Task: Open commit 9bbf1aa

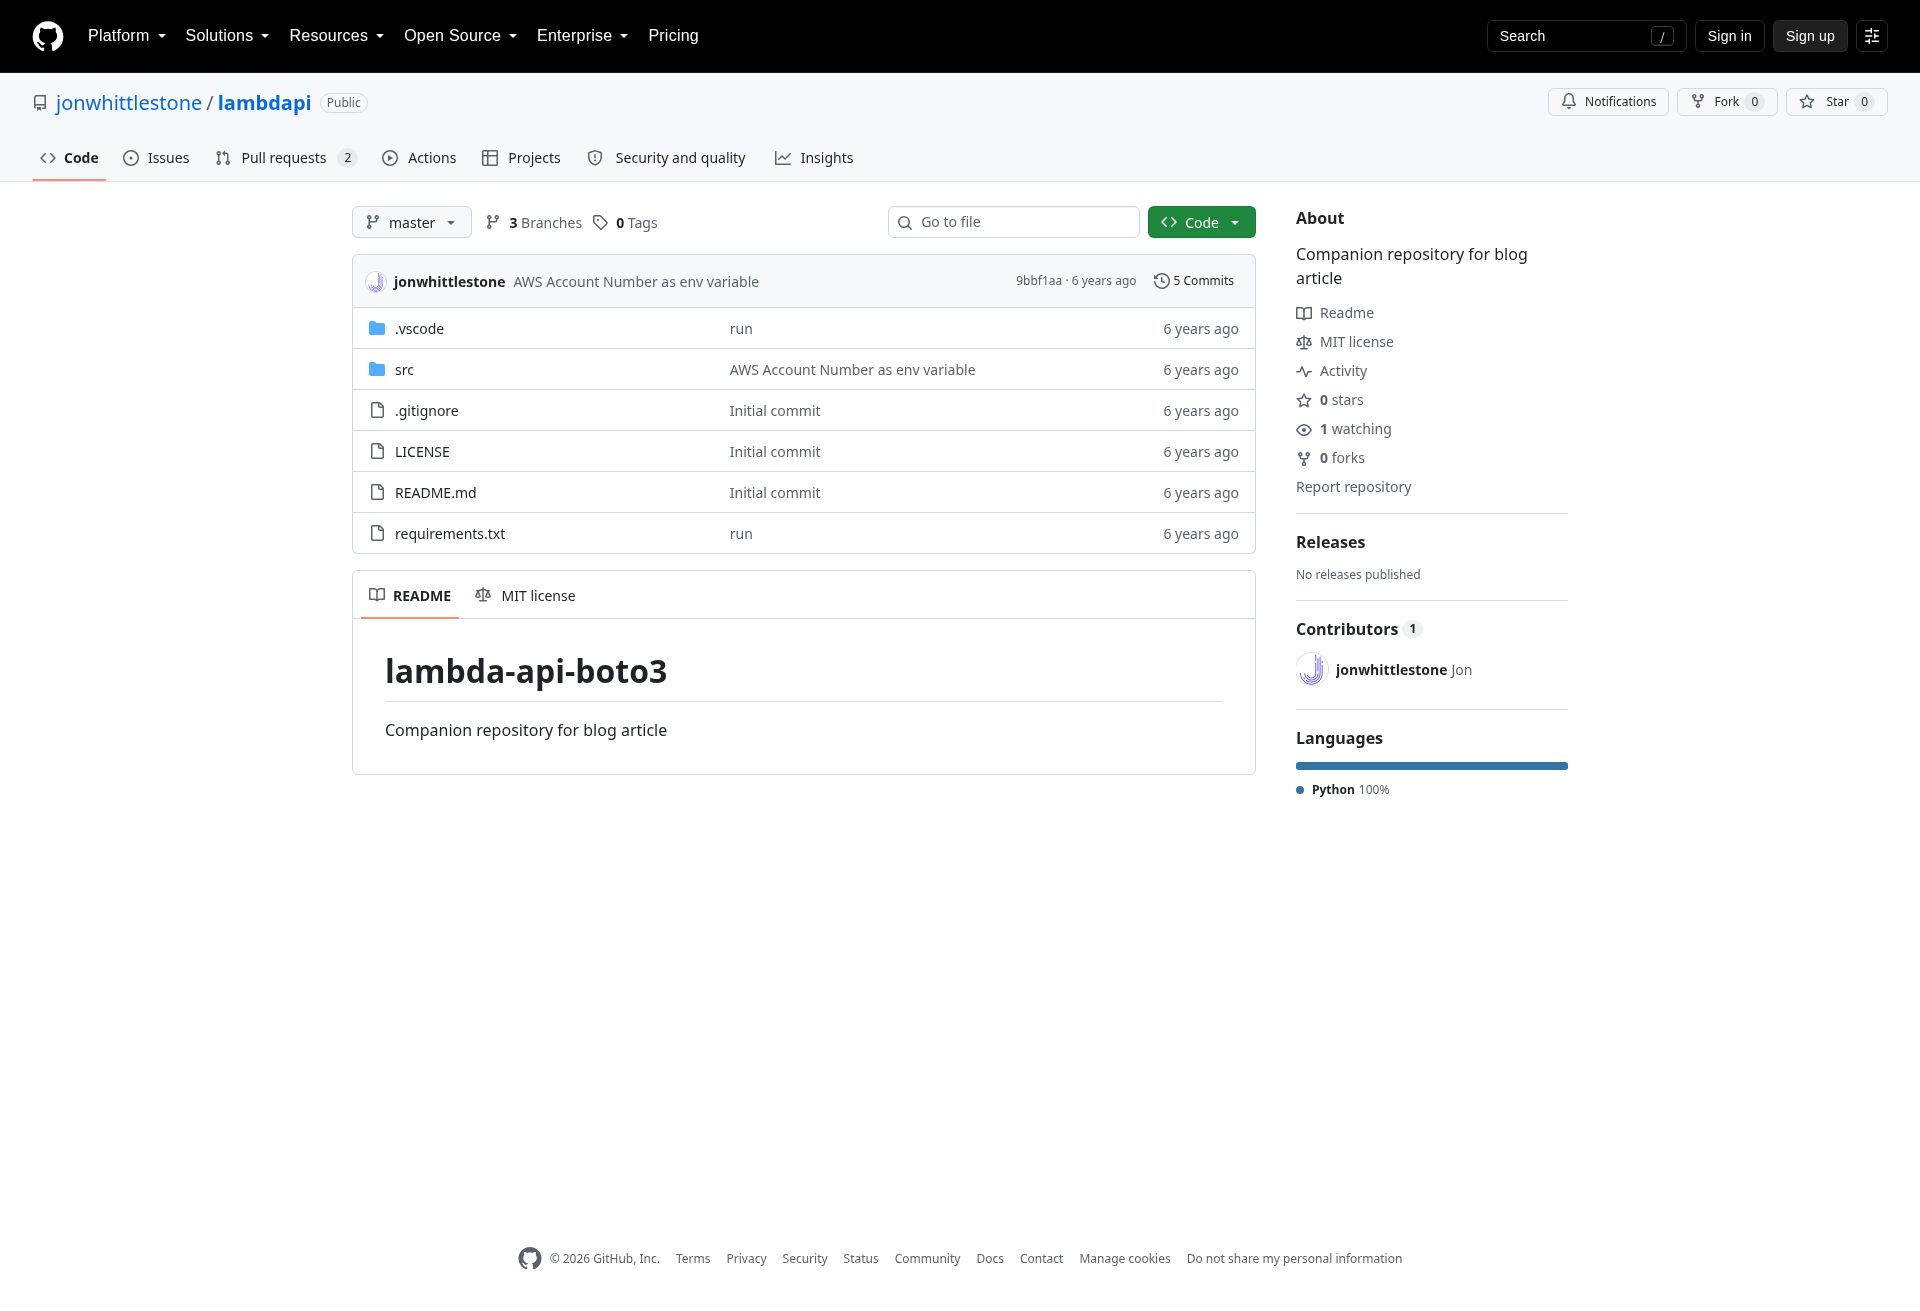Action: [x=1039, y=281]
